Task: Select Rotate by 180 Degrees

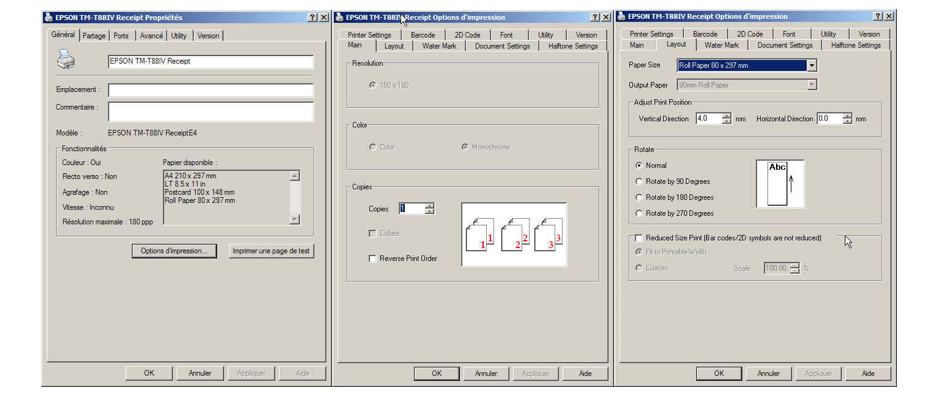Action: [639, 197]
